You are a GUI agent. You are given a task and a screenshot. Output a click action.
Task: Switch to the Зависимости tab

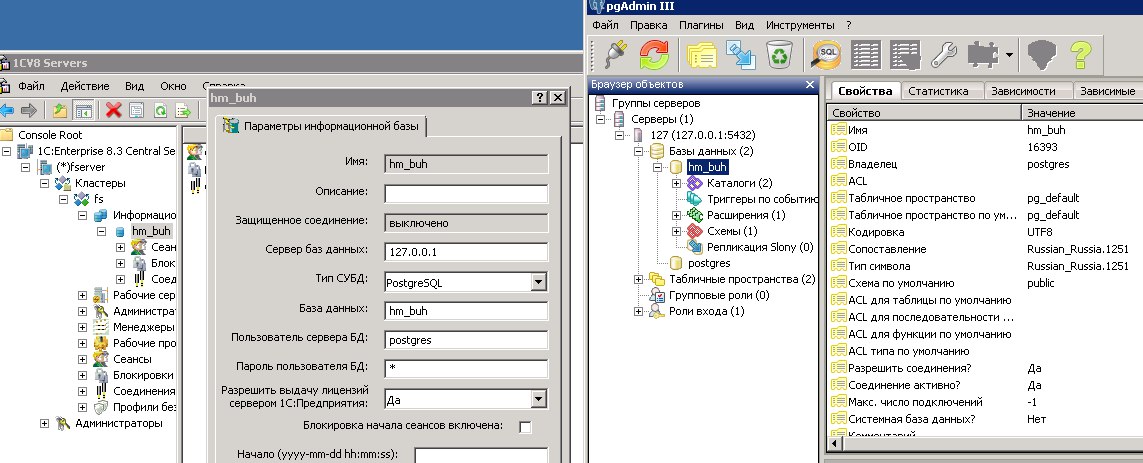pos(1023,91)
